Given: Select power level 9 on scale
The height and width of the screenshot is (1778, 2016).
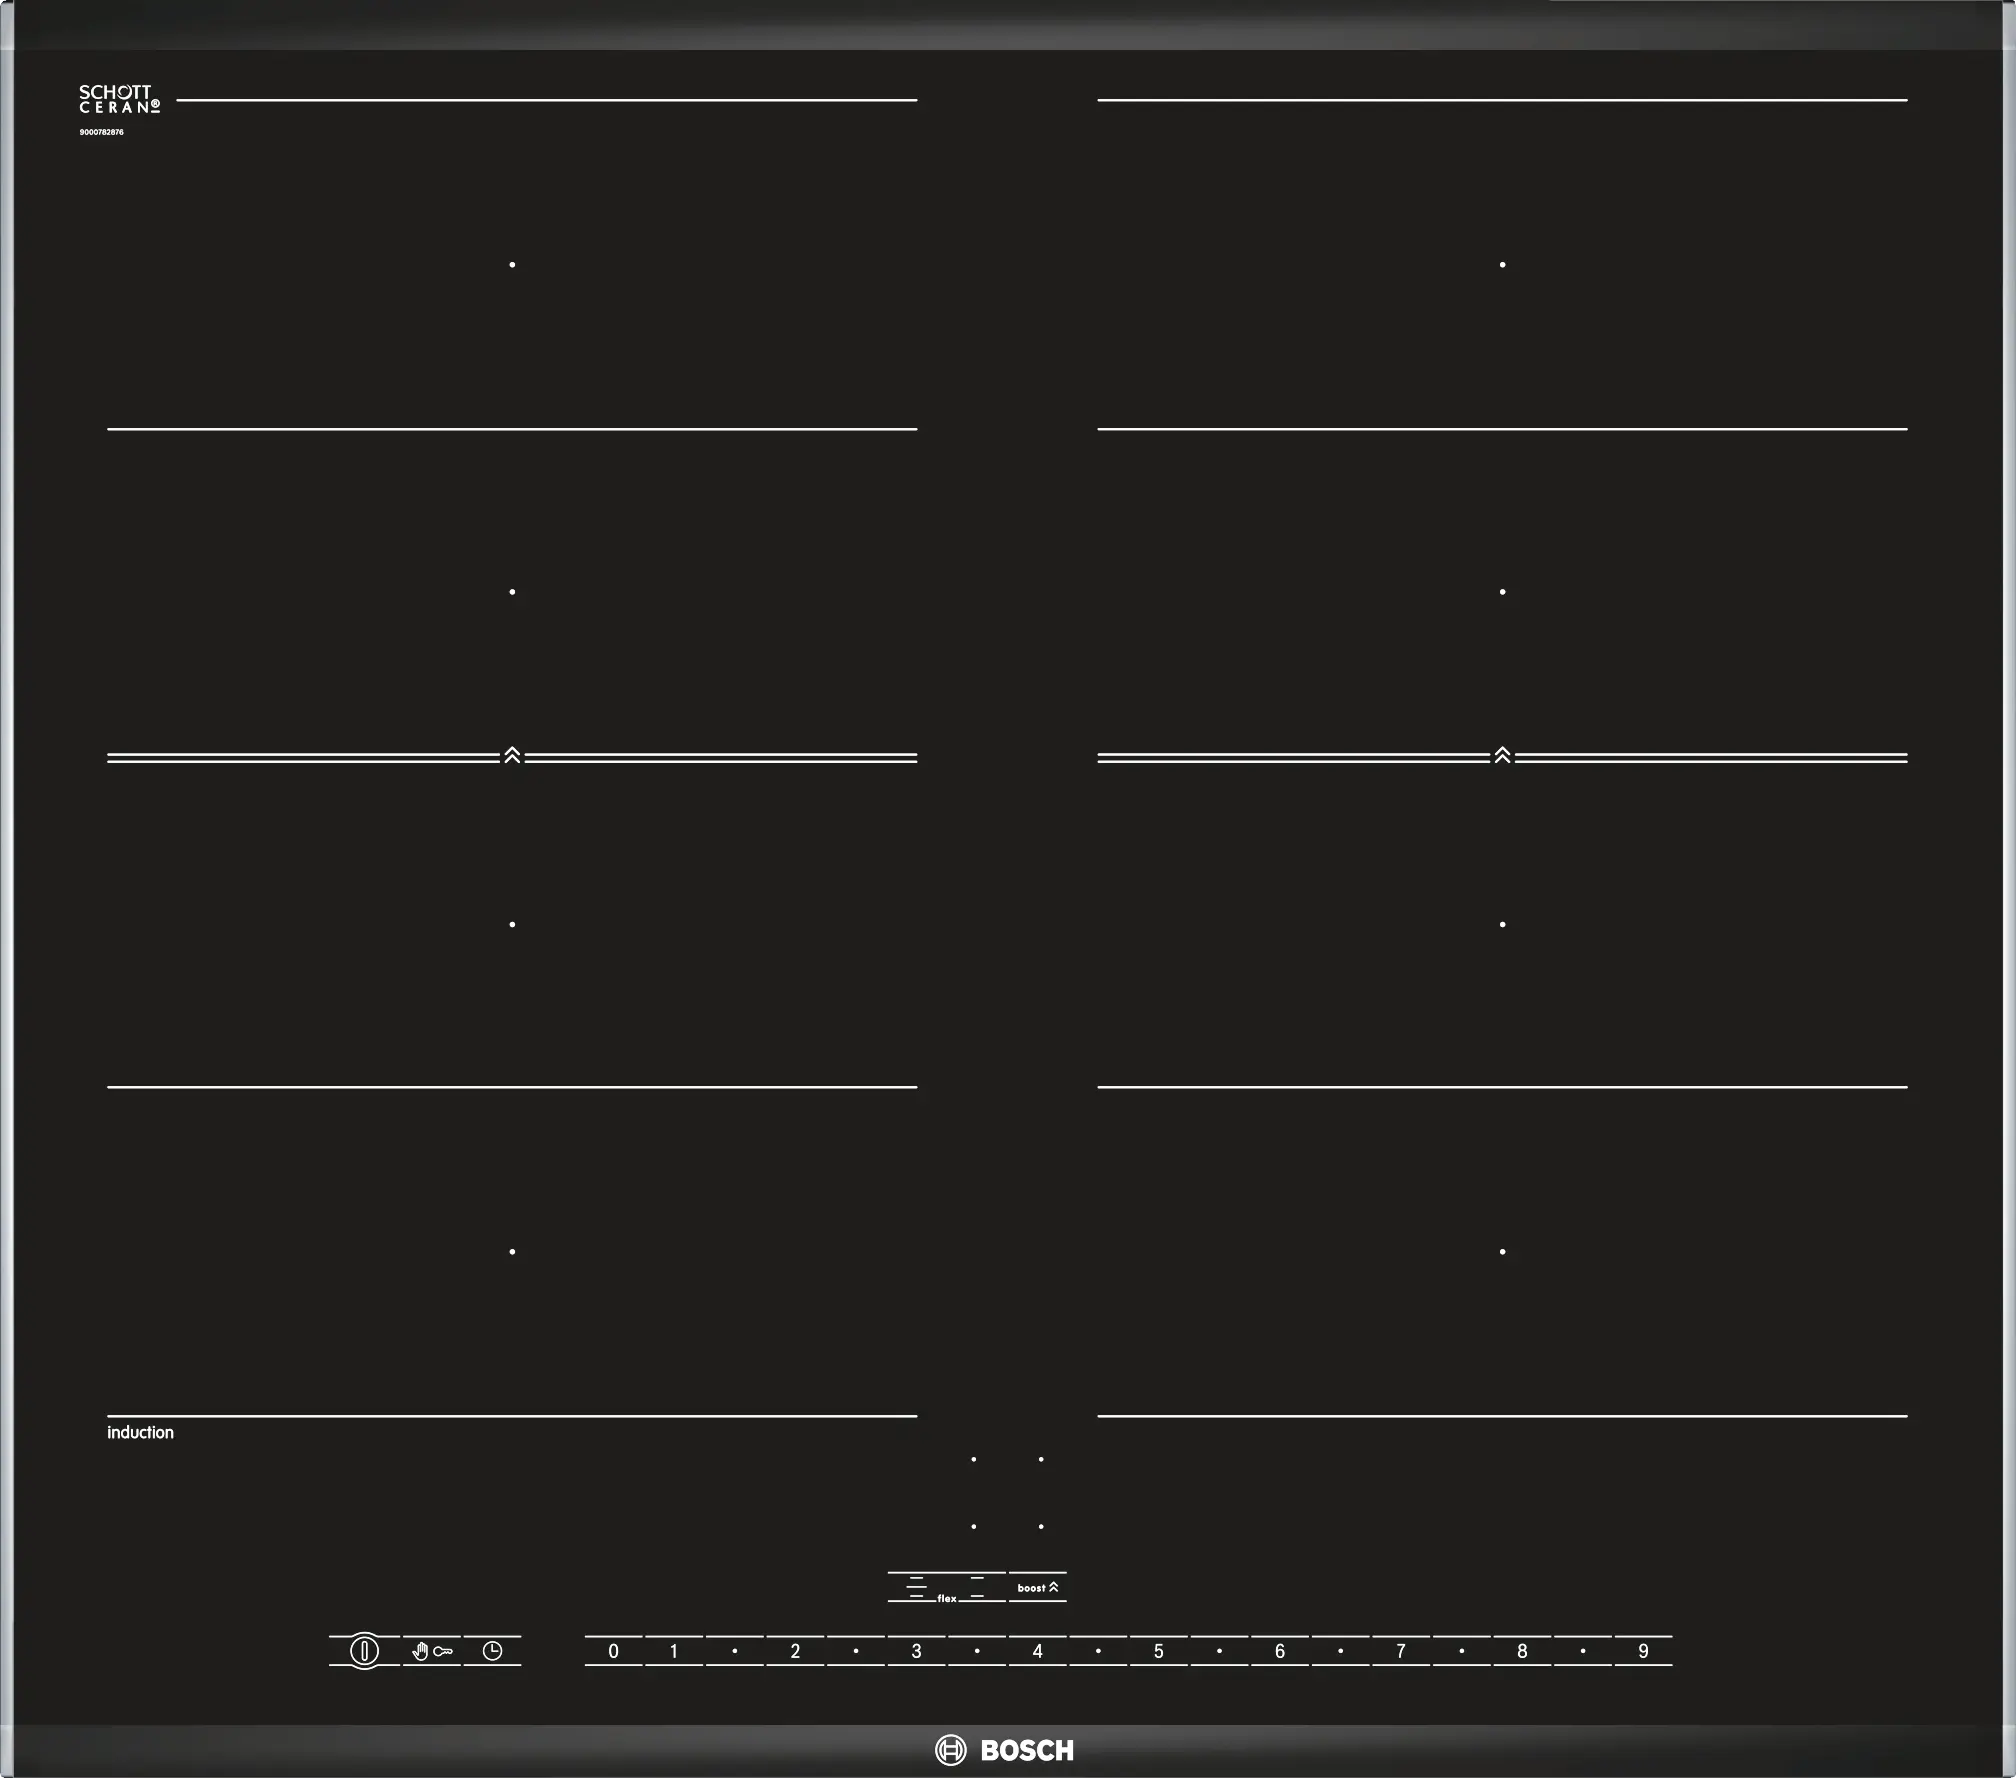Looking at the screenshot, I should 1643,1651.
